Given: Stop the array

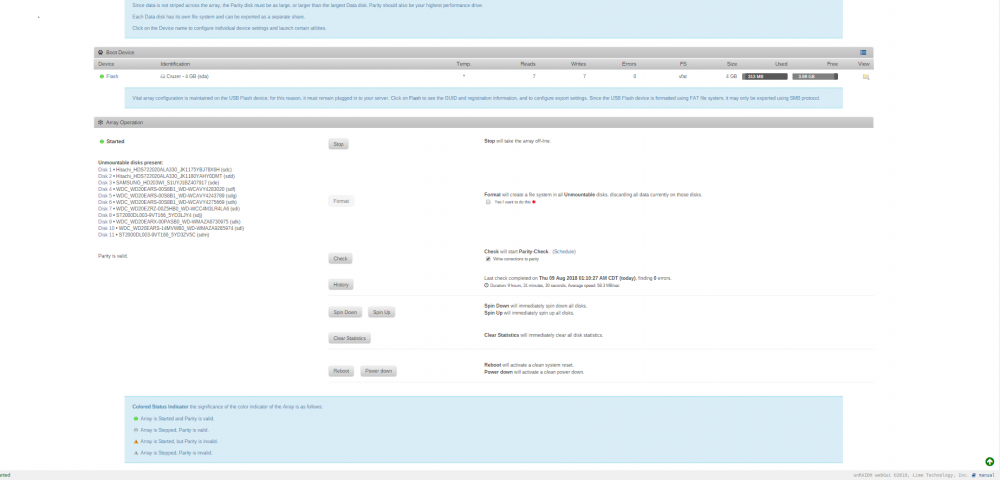Looking at the screenshot, I should click(339, 145).
